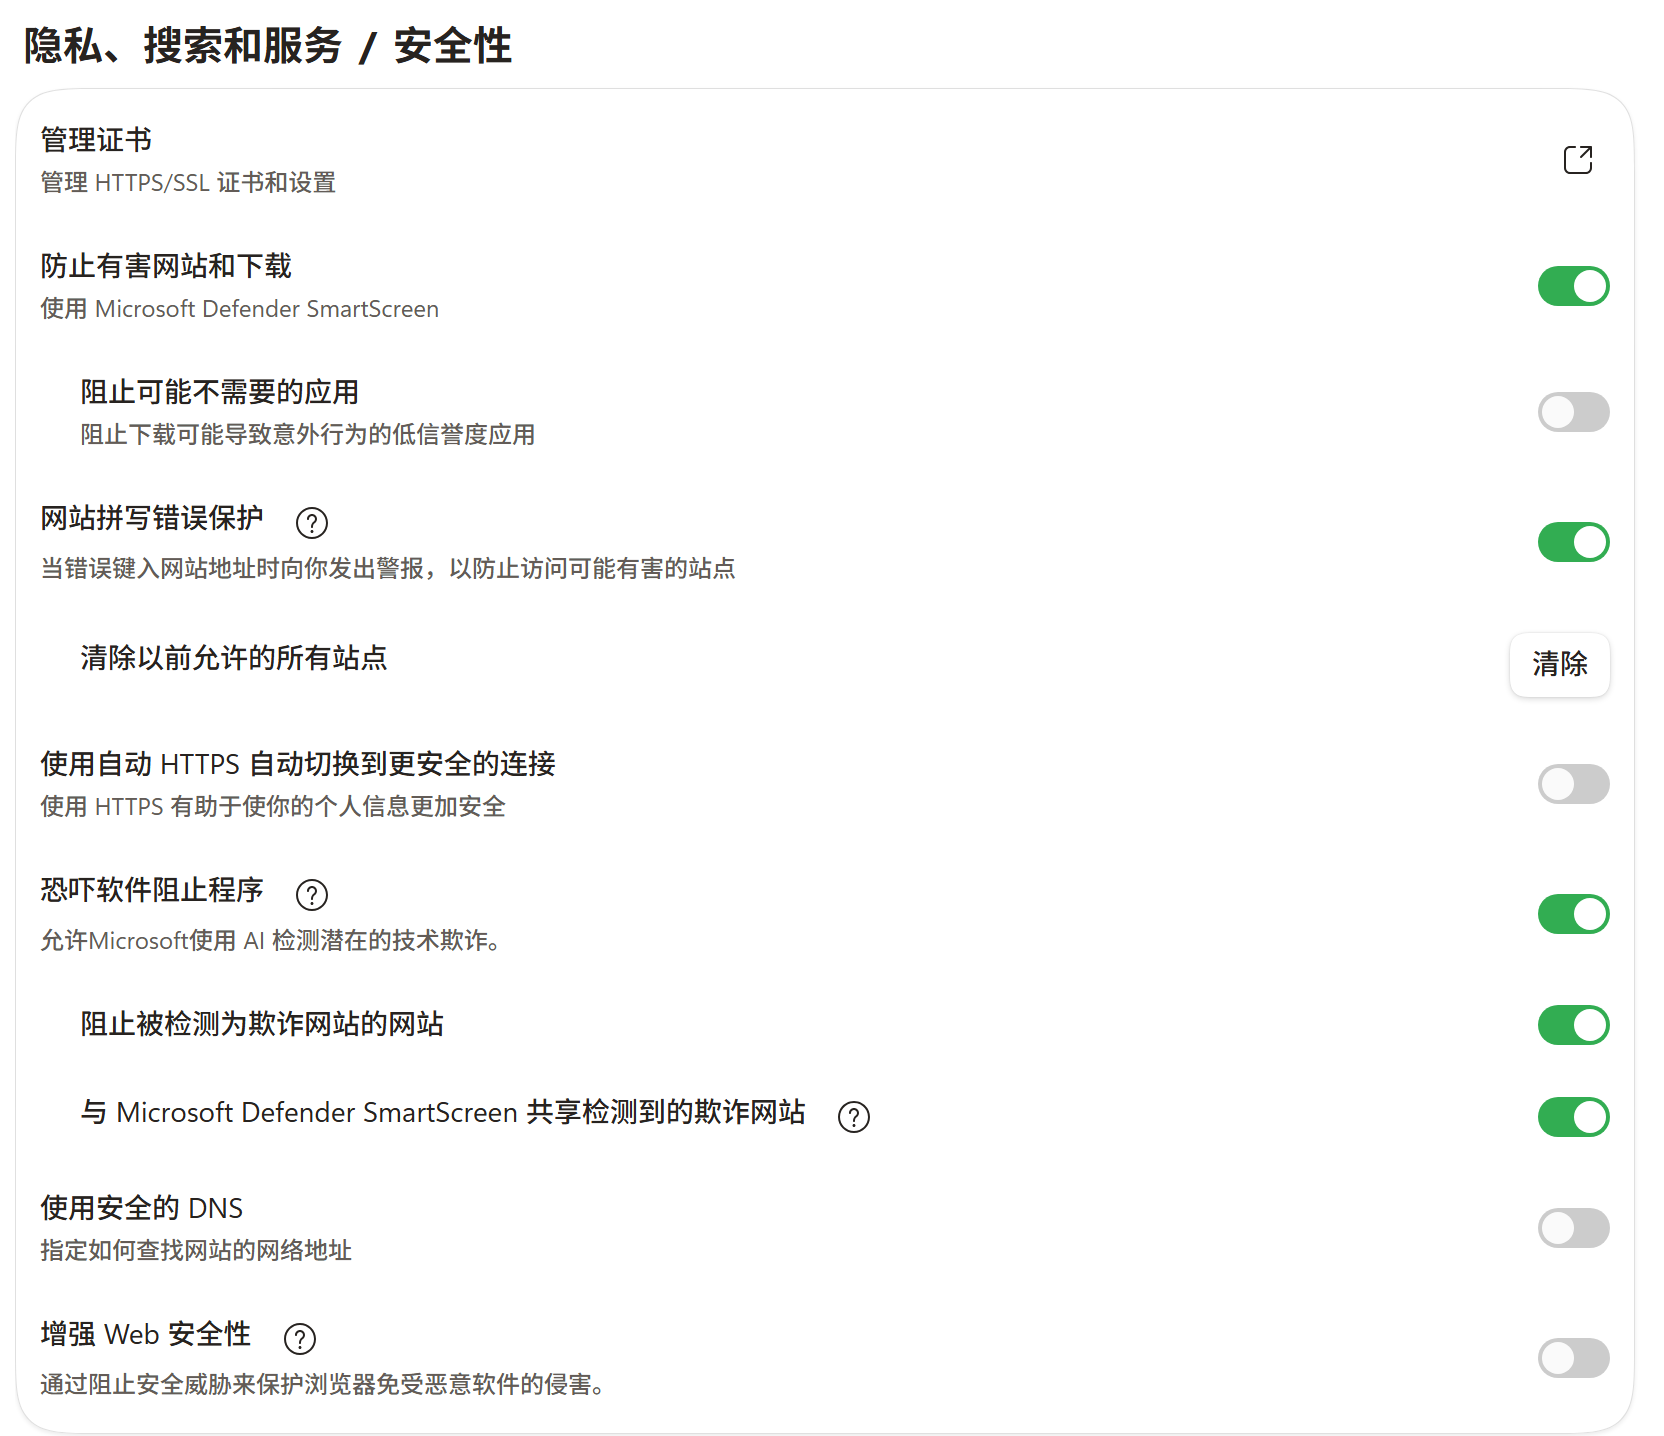Enable the 阻止可能不需要的应用 toggle
The image size is (1664, 1436).
1573,412
